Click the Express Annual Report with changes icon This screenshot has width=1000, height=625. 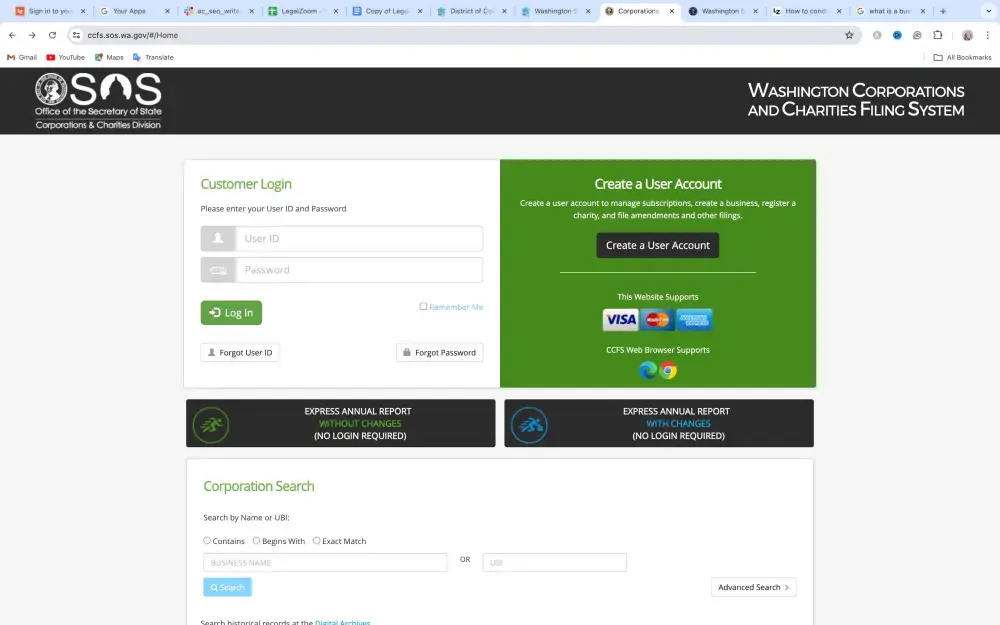click(x=529, y=424)
